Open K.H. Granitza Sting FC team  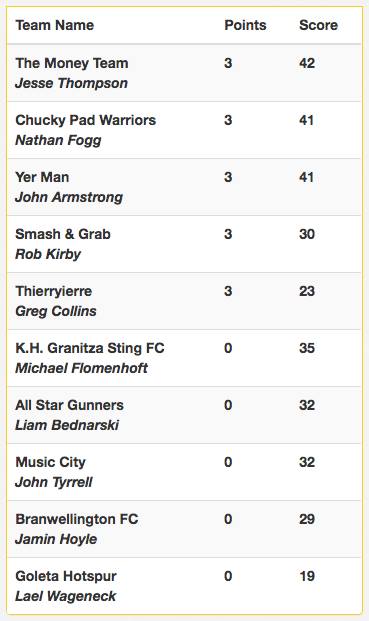(x=90, y=348)
